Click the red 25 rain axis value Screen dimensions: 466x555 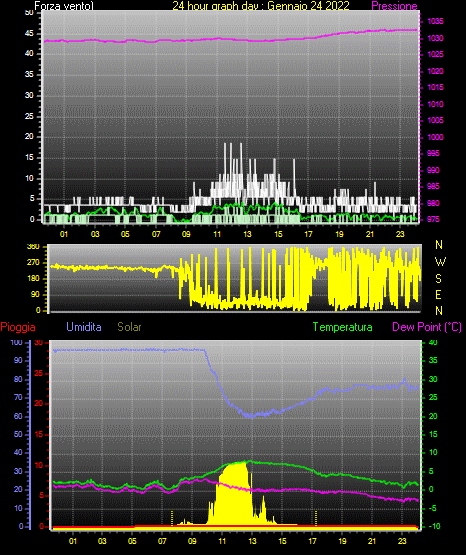pyautogui.click(x=39, y=373)
